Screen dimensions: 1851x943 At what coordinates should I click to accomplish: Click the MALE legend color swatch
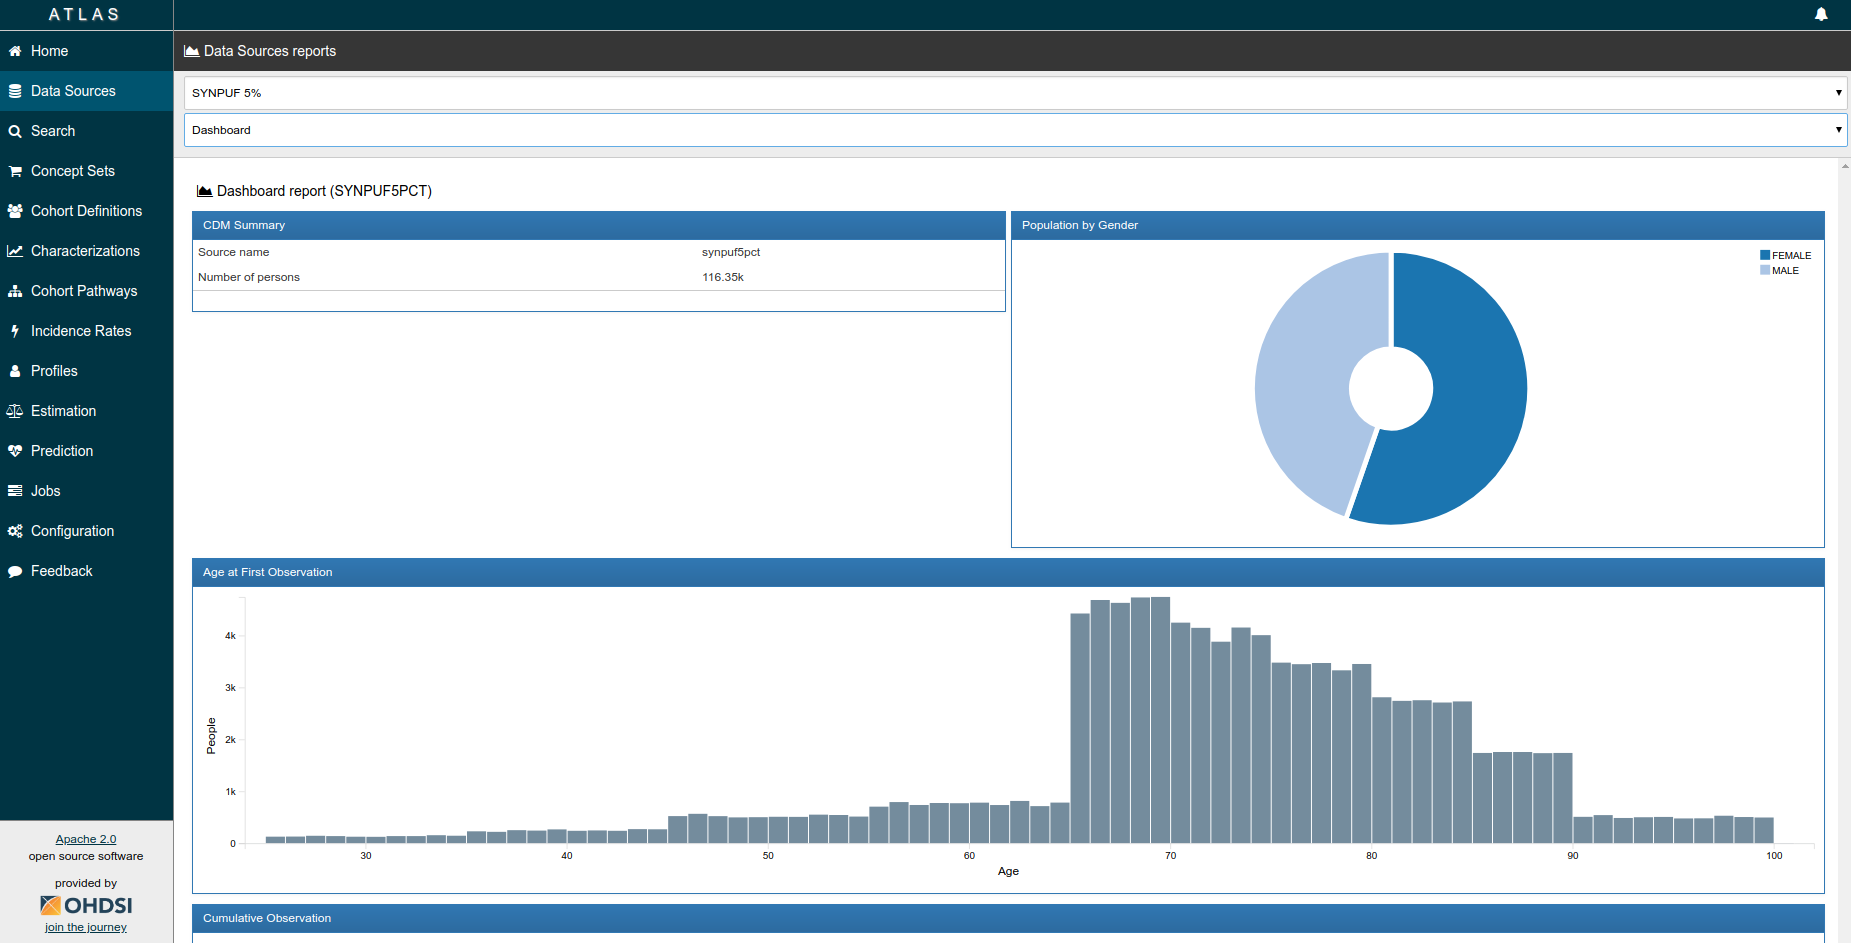pyautogui.click(x=1765, y=270)
